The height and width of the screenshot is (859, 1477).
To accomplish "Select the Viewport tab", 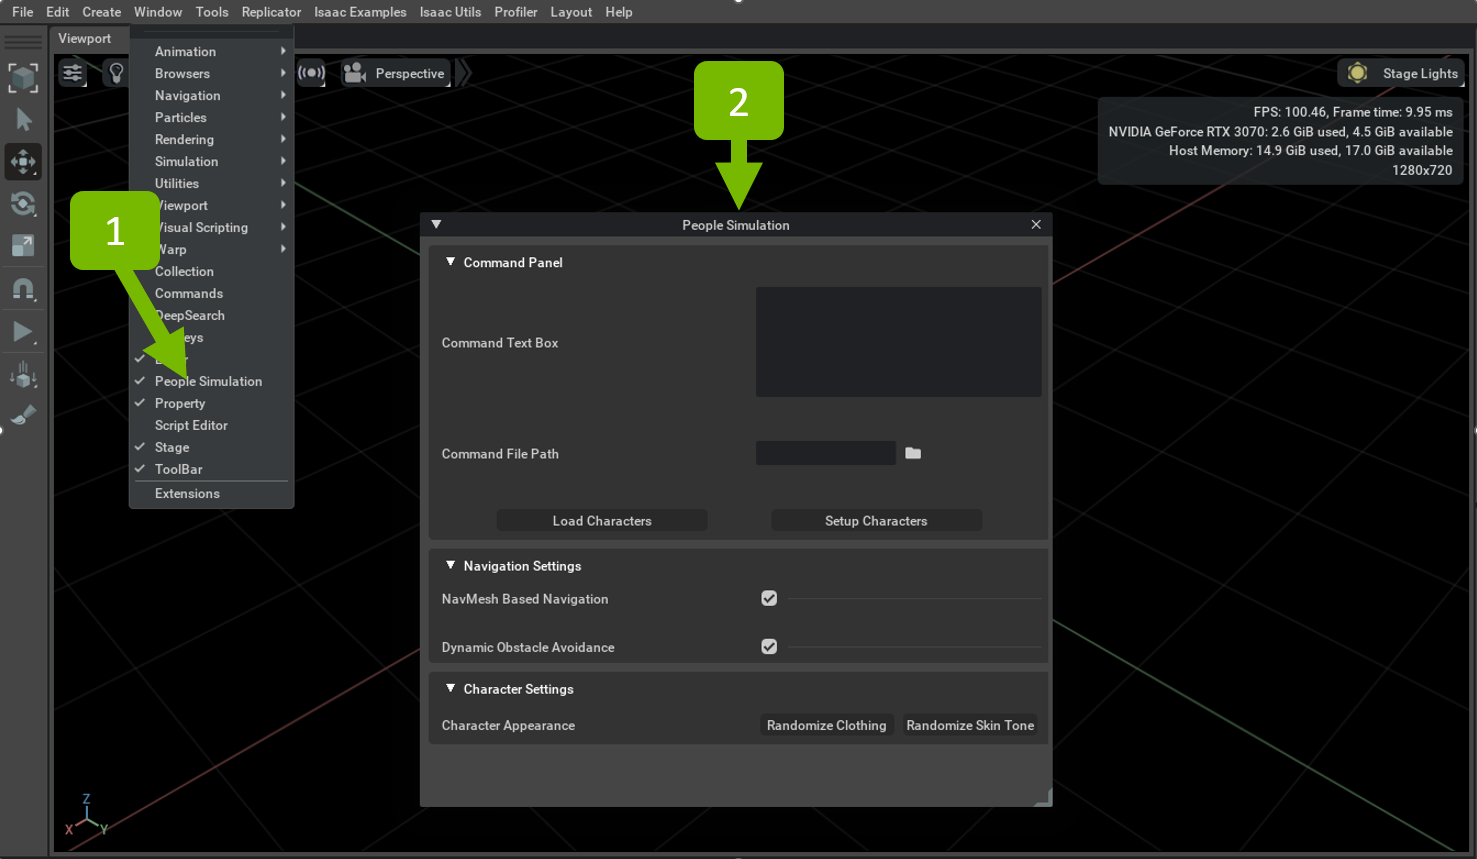I will tap(85, 38).
